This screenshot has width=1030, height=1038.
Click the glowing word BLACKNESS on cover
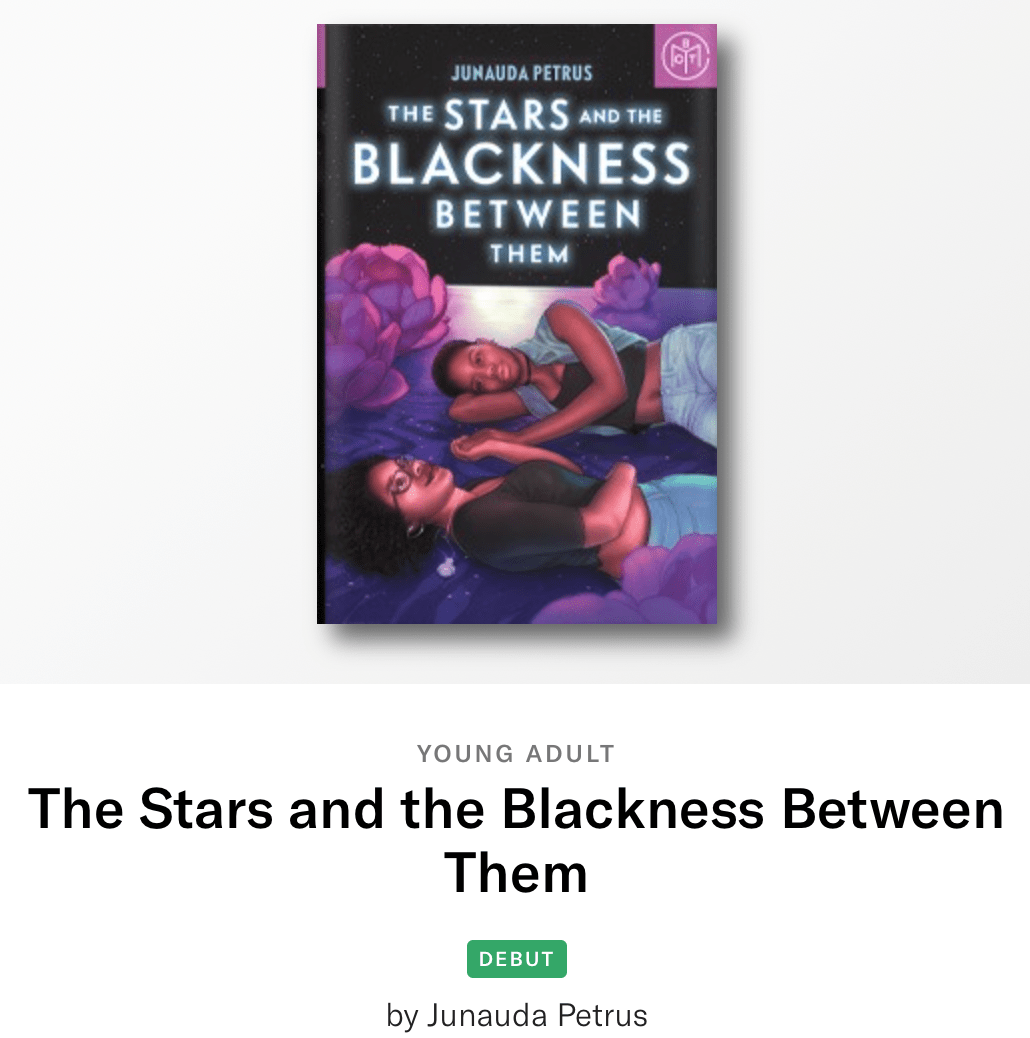521,165
